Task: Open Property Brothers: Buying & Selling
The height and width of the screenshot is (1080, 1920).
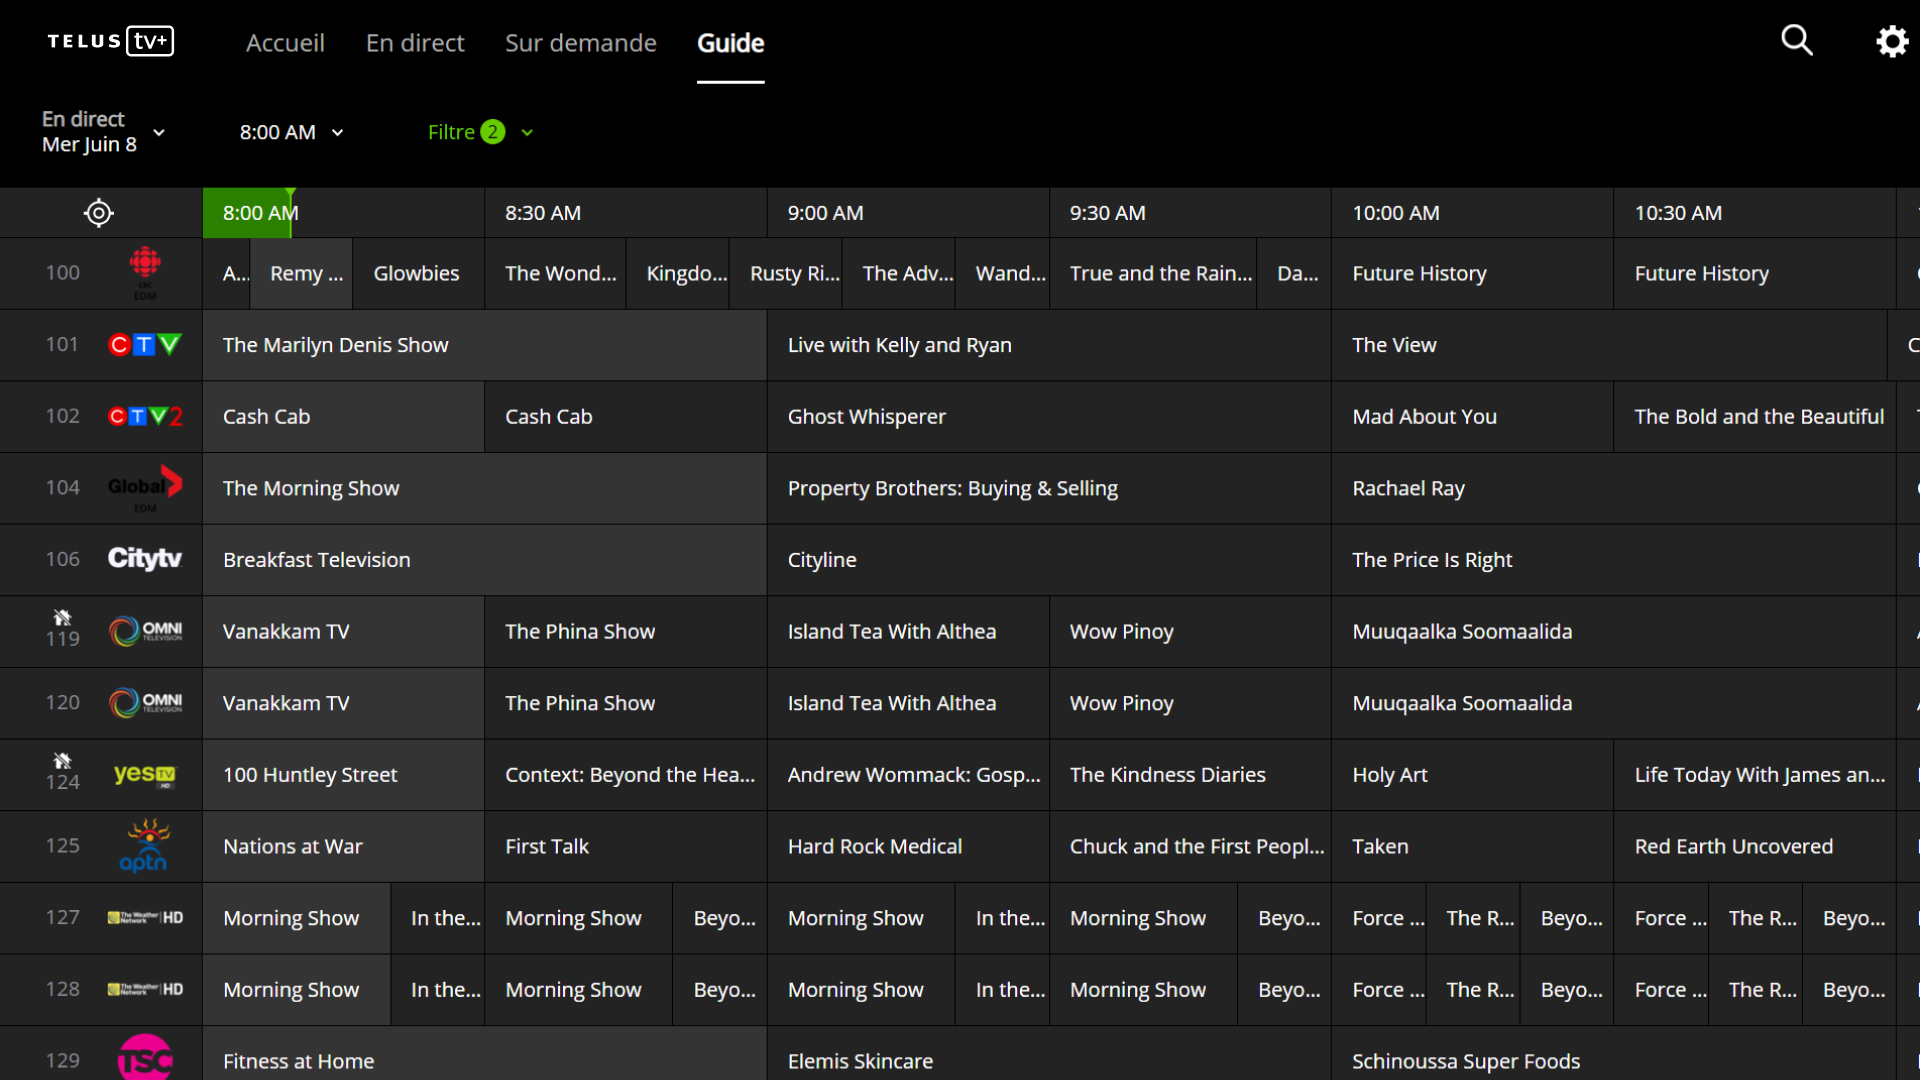Action: pos(1049,488)
